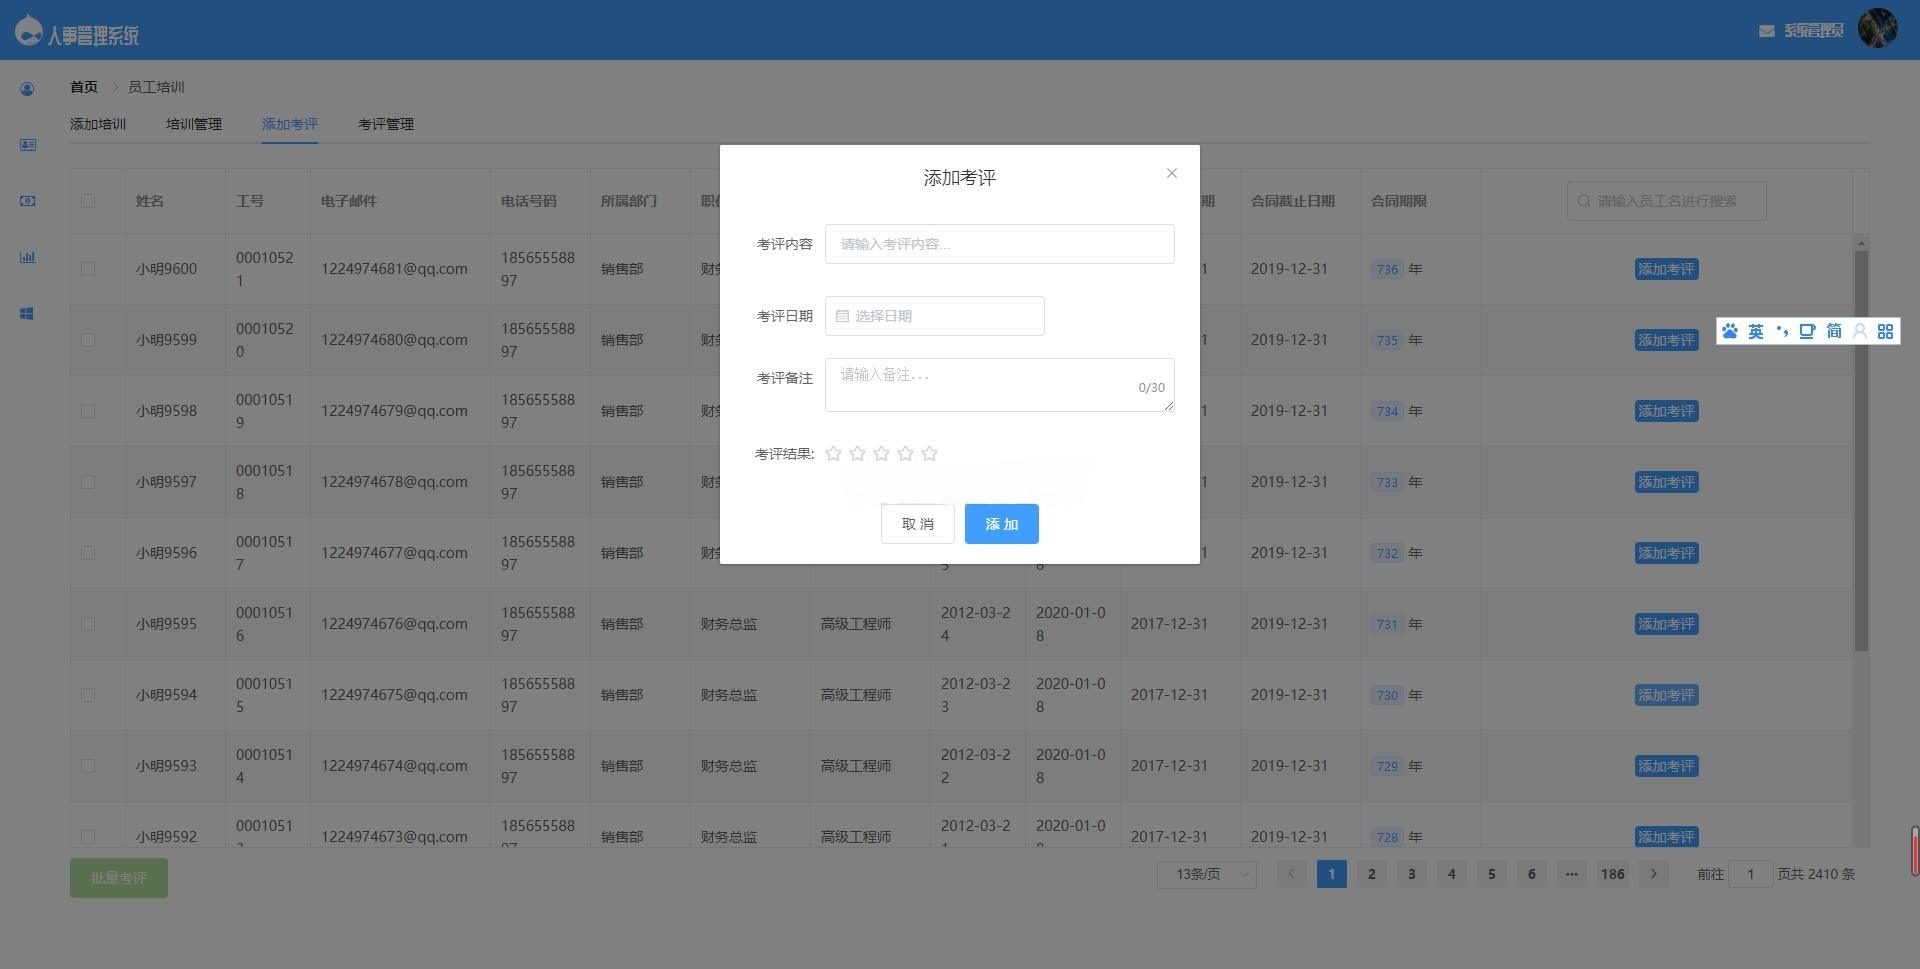Open the date picker calendar icon for 考评日期
The image size is (1920, 969).
tap(841, 316)
